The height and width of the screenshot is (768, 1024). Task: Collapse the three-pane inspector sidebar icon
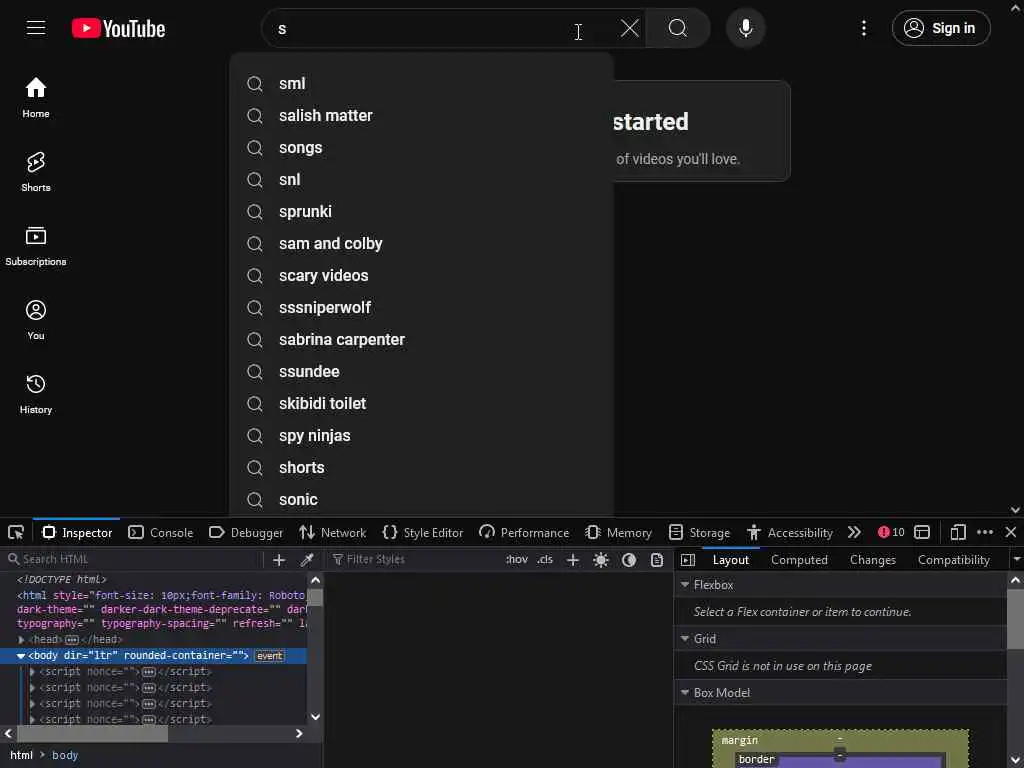click(688, 560)
